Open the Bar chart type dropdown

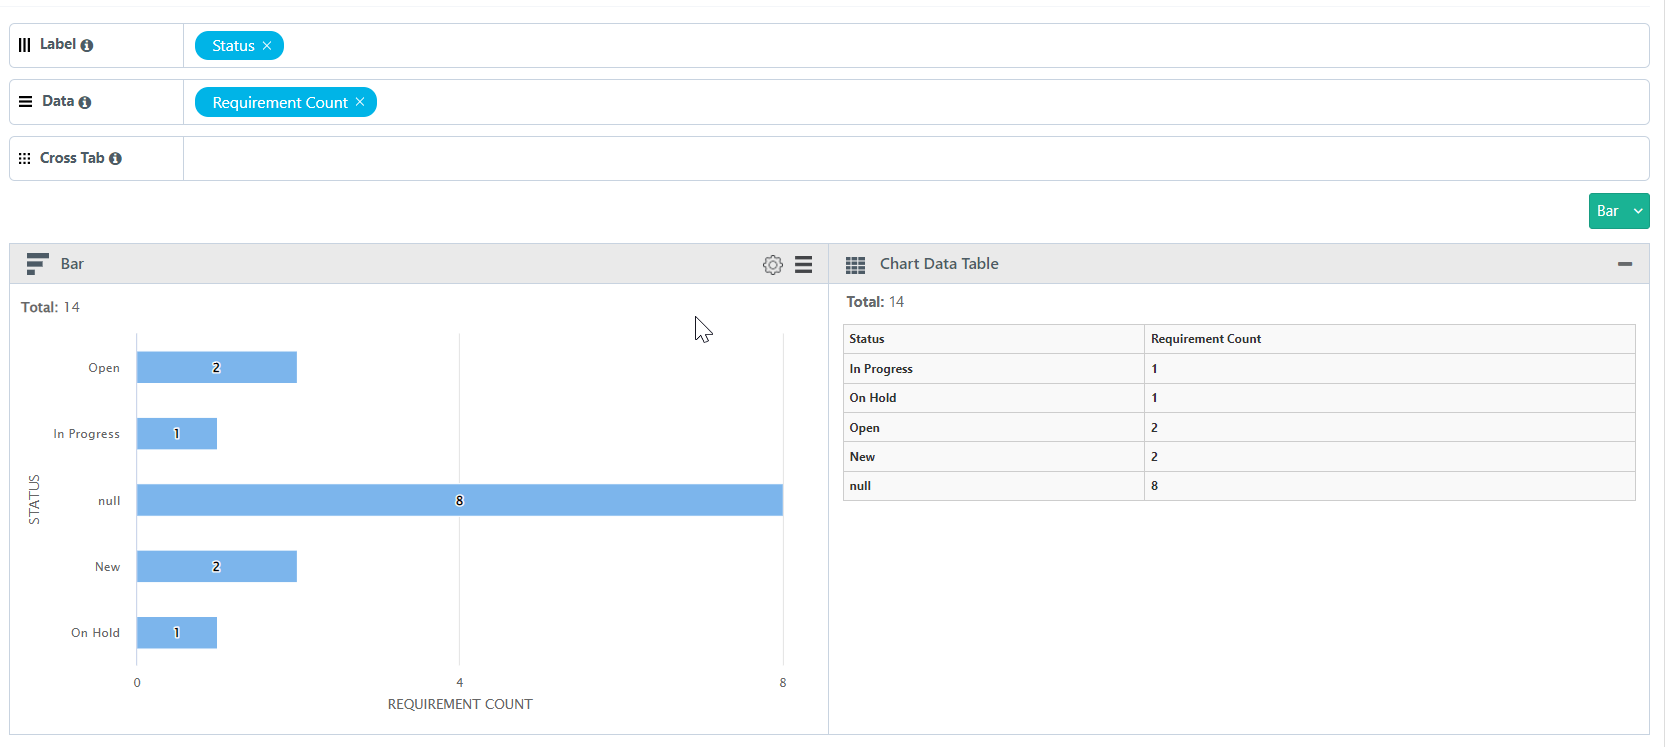[x=1637, y=211]
